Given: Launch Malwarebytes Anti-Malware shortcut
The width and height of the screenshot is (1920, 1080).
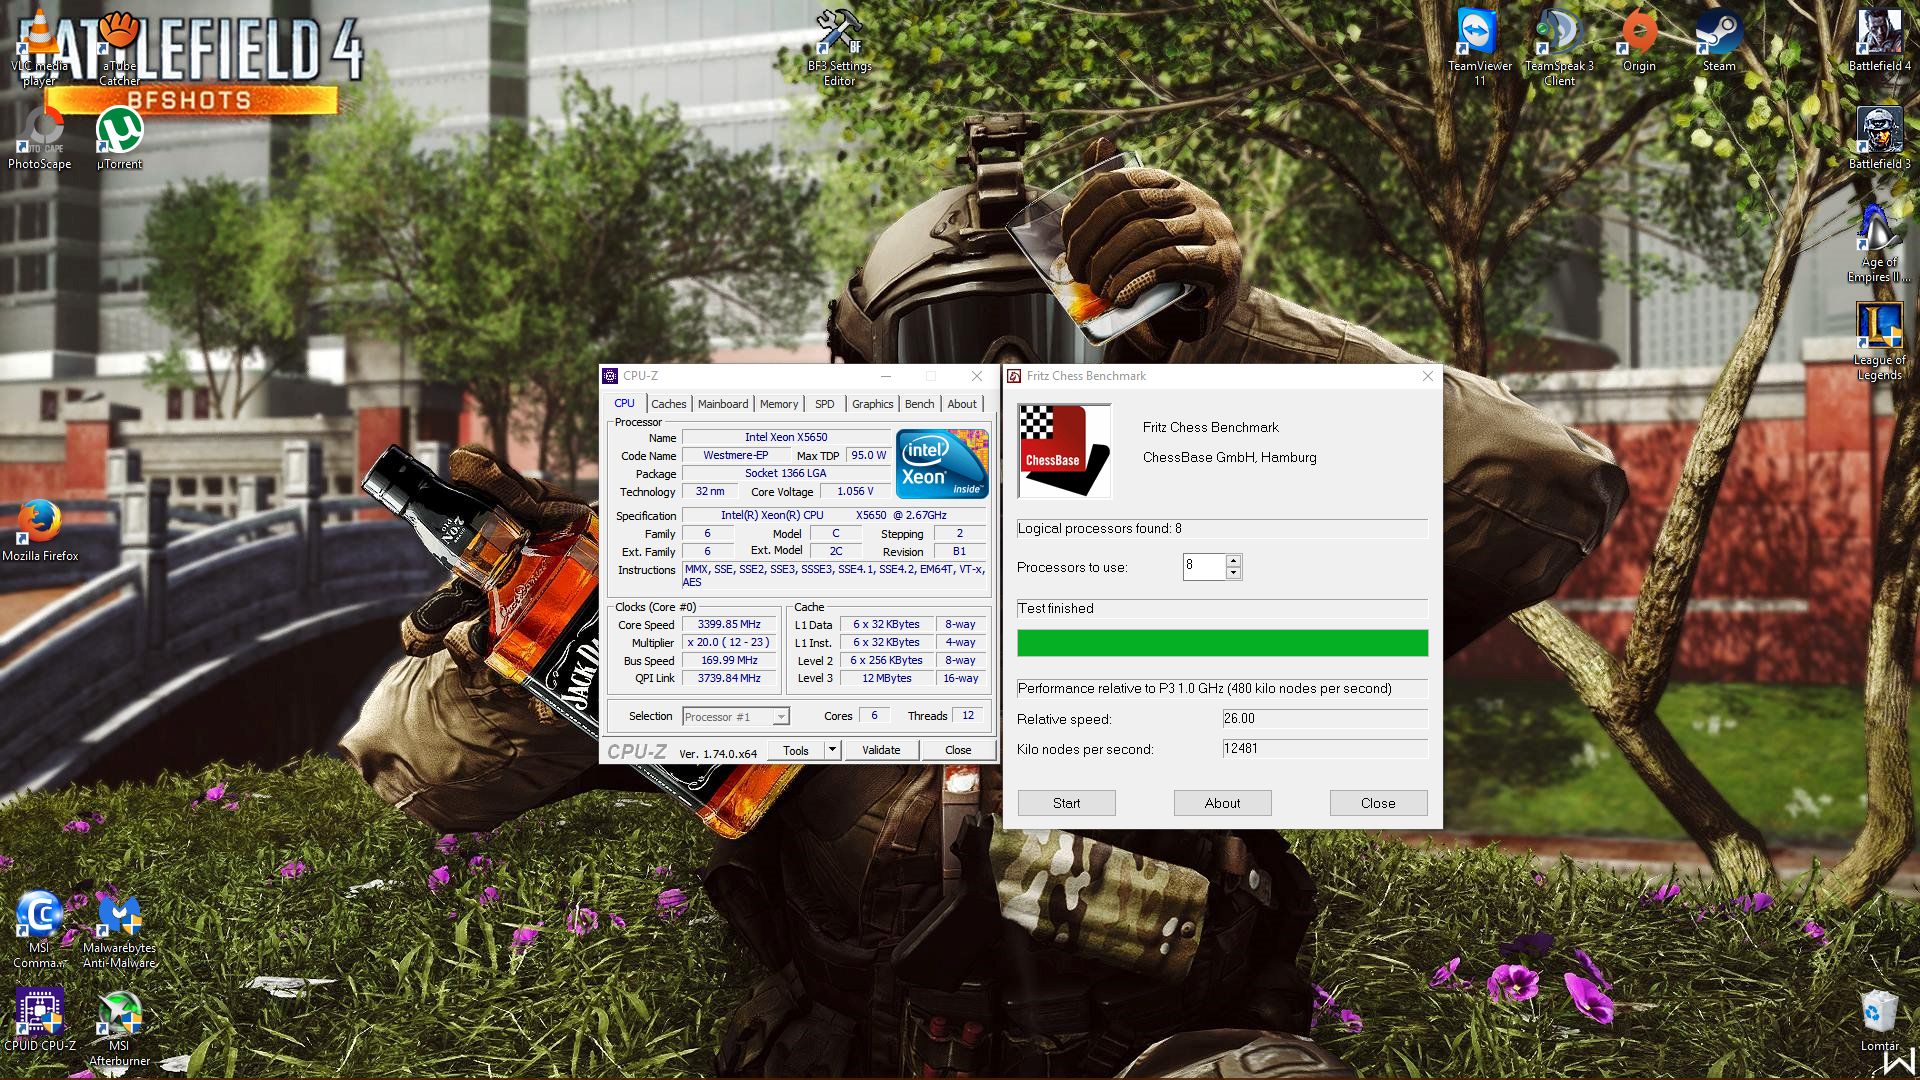Looking at the screenshot, I should point(119,929).
